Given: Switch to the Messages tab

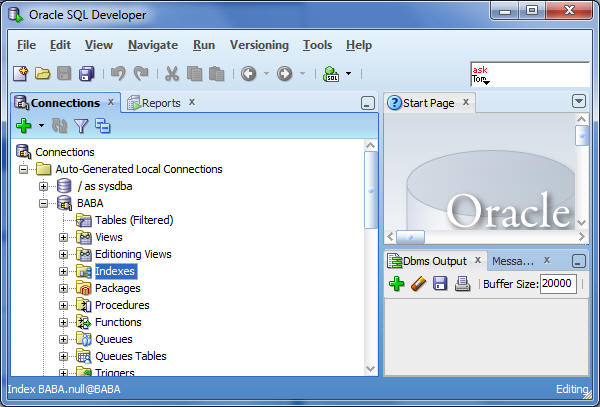Looking at the screenshot, I should 512,261.
